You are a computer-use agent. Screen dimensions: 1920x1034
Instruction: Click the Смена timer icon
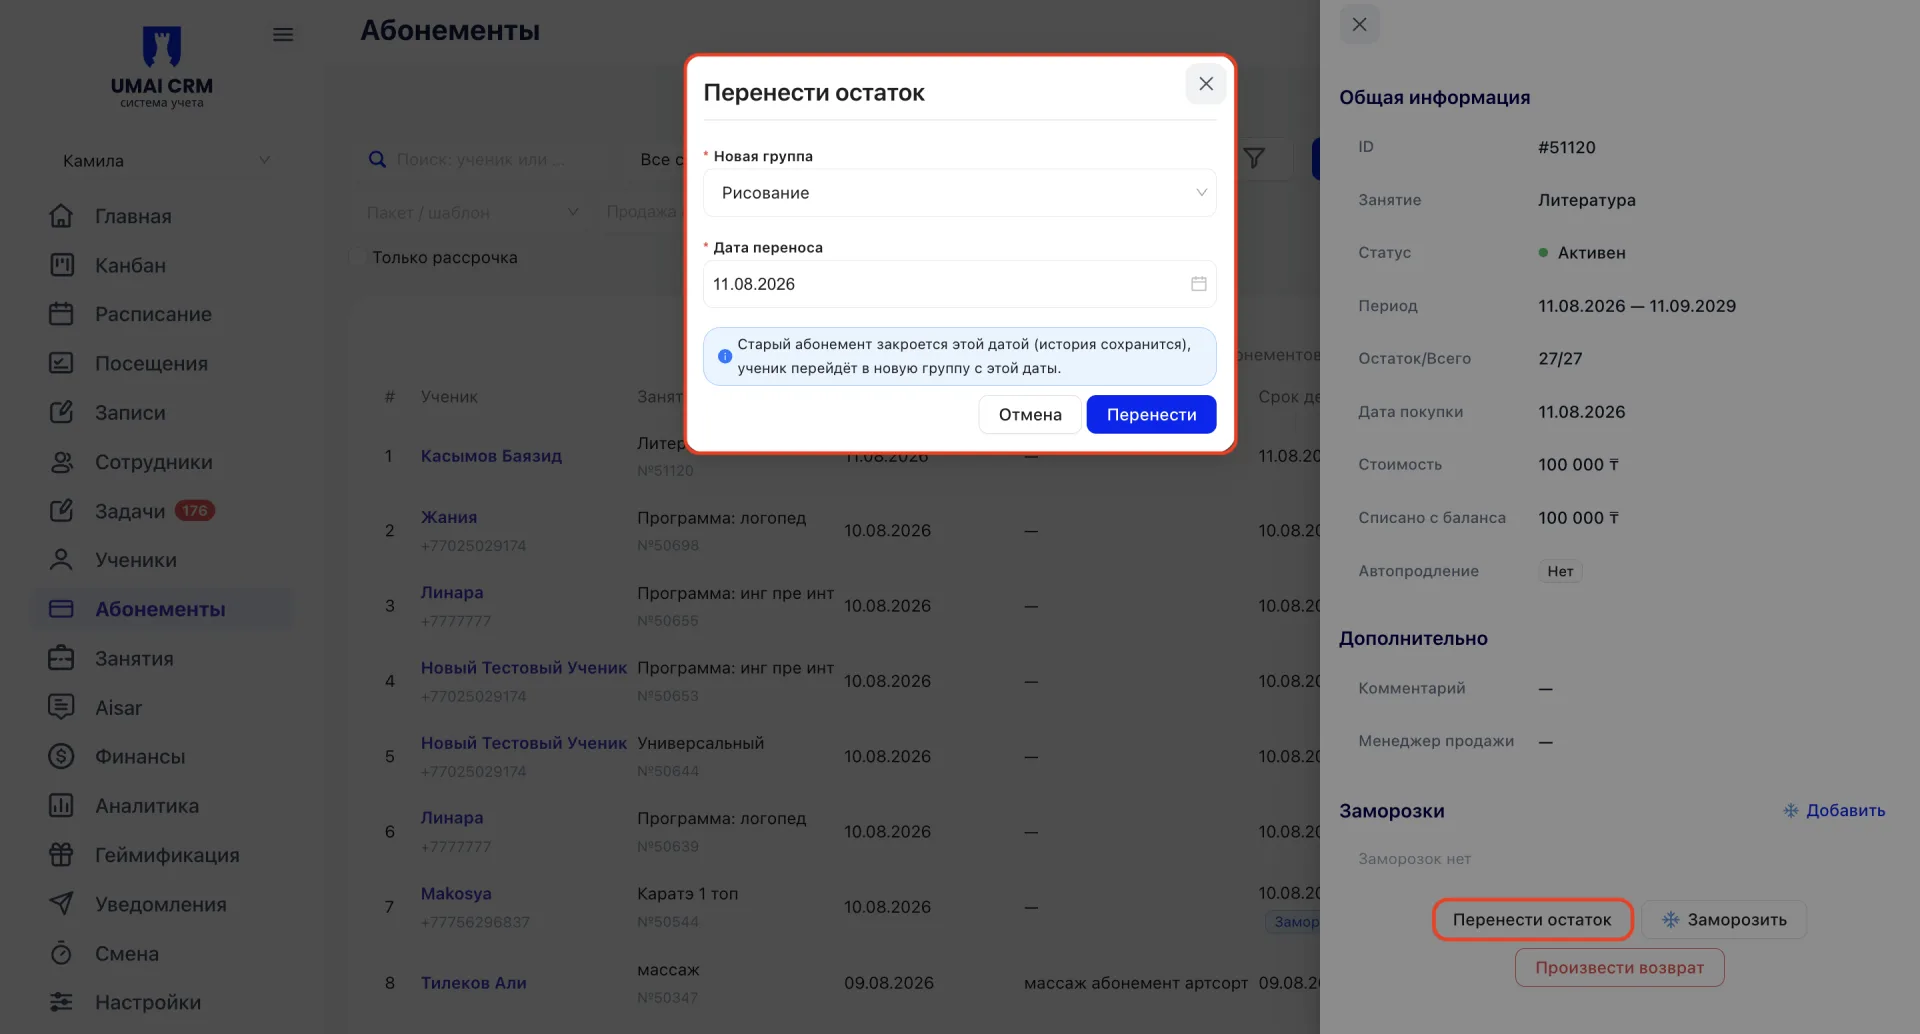61,953
